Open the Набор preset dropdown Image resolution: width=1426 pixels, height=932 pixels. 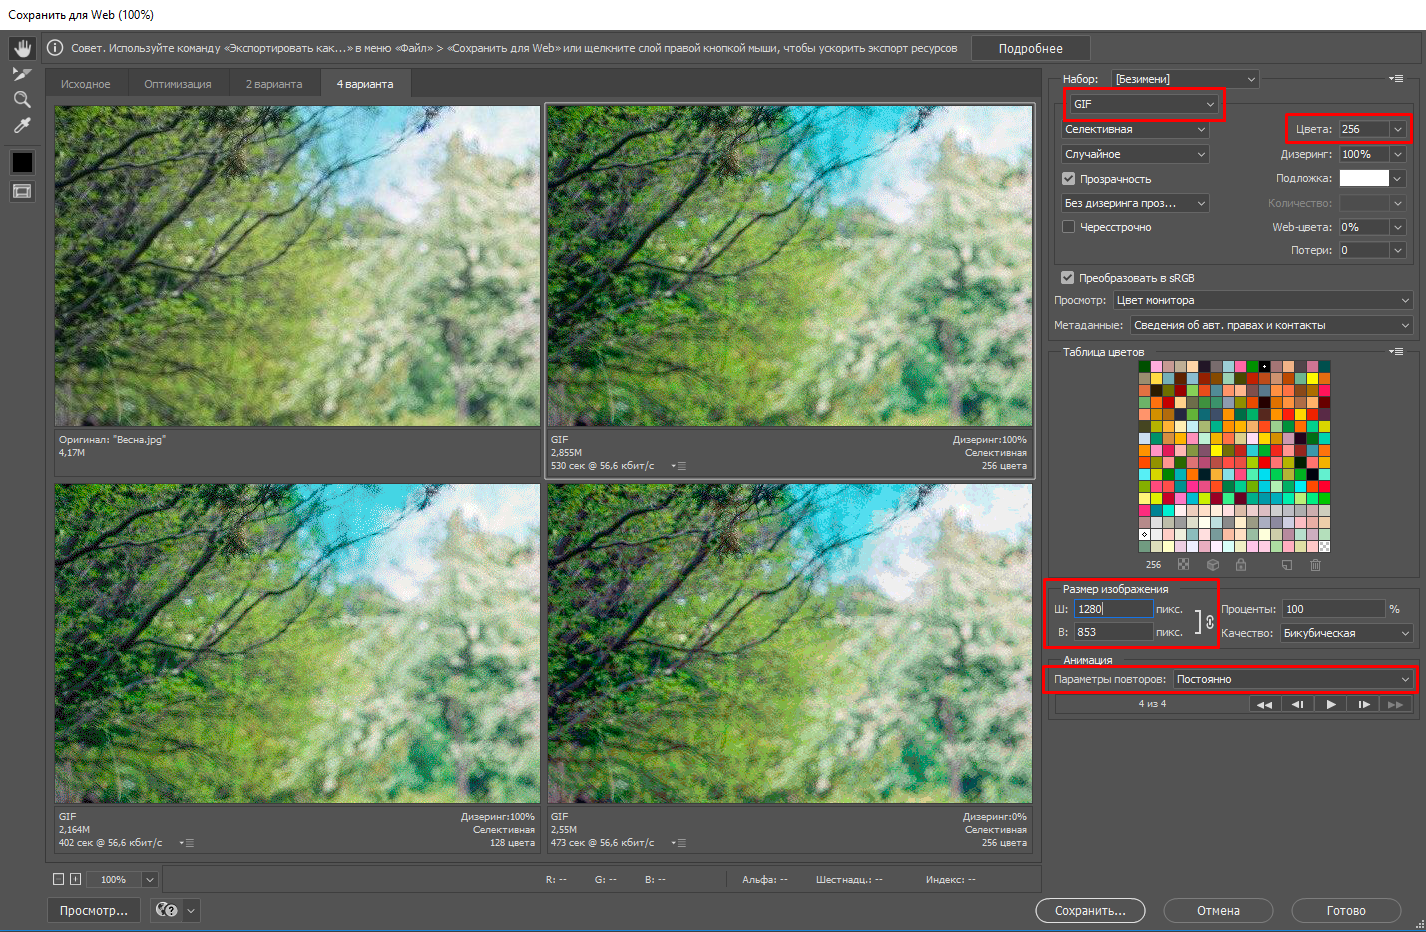1185,79
